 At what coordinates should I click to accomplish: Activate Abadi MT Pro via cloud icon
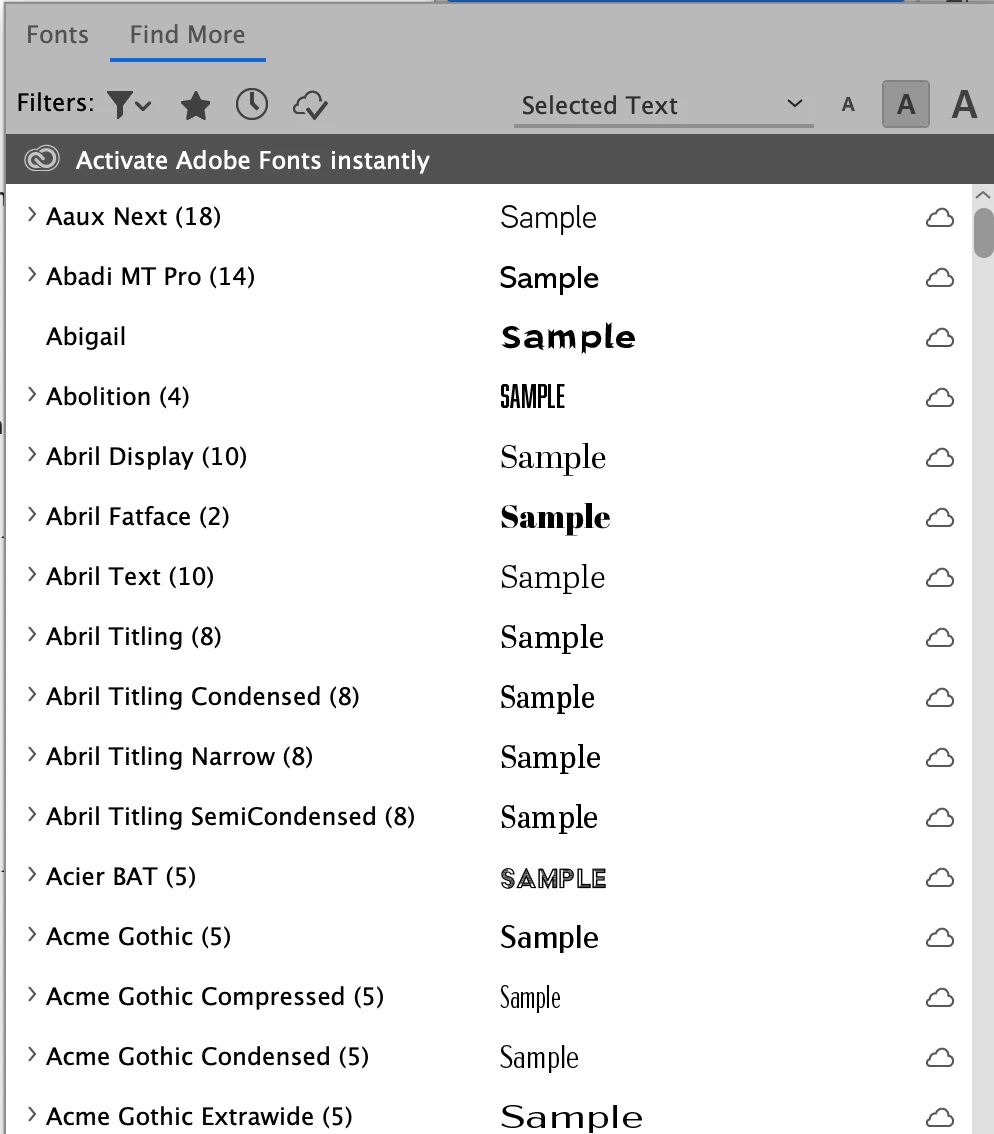pos(940,278)
